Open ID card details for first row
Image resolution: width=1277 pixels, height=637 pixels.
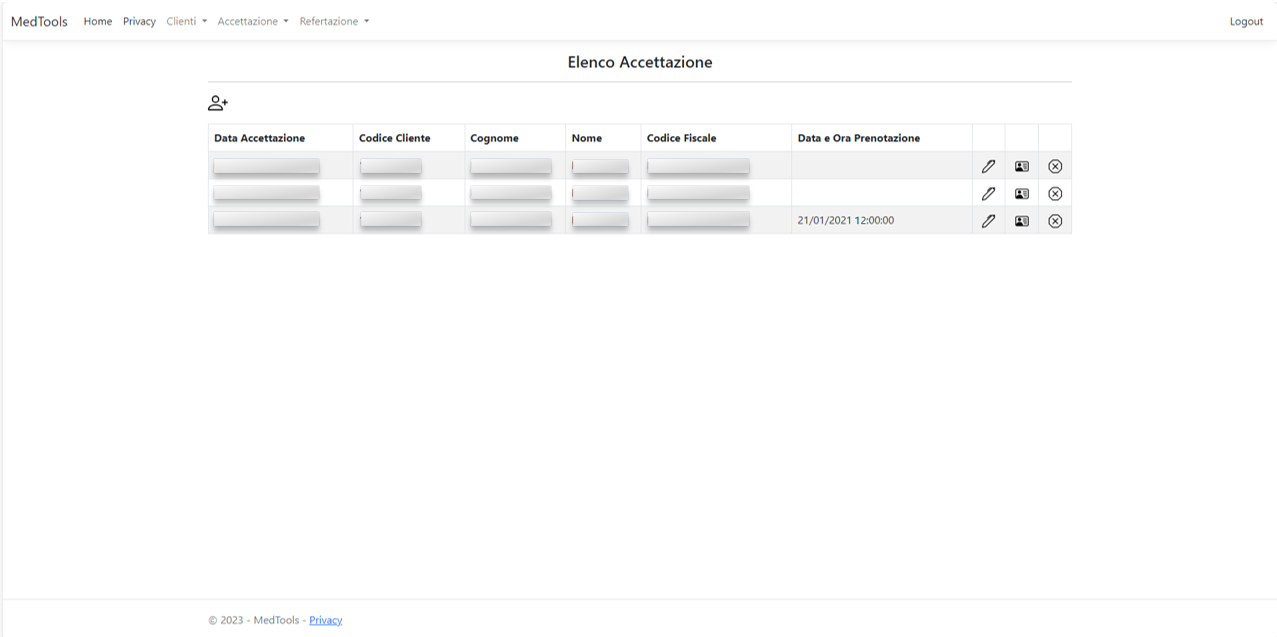1021,166
